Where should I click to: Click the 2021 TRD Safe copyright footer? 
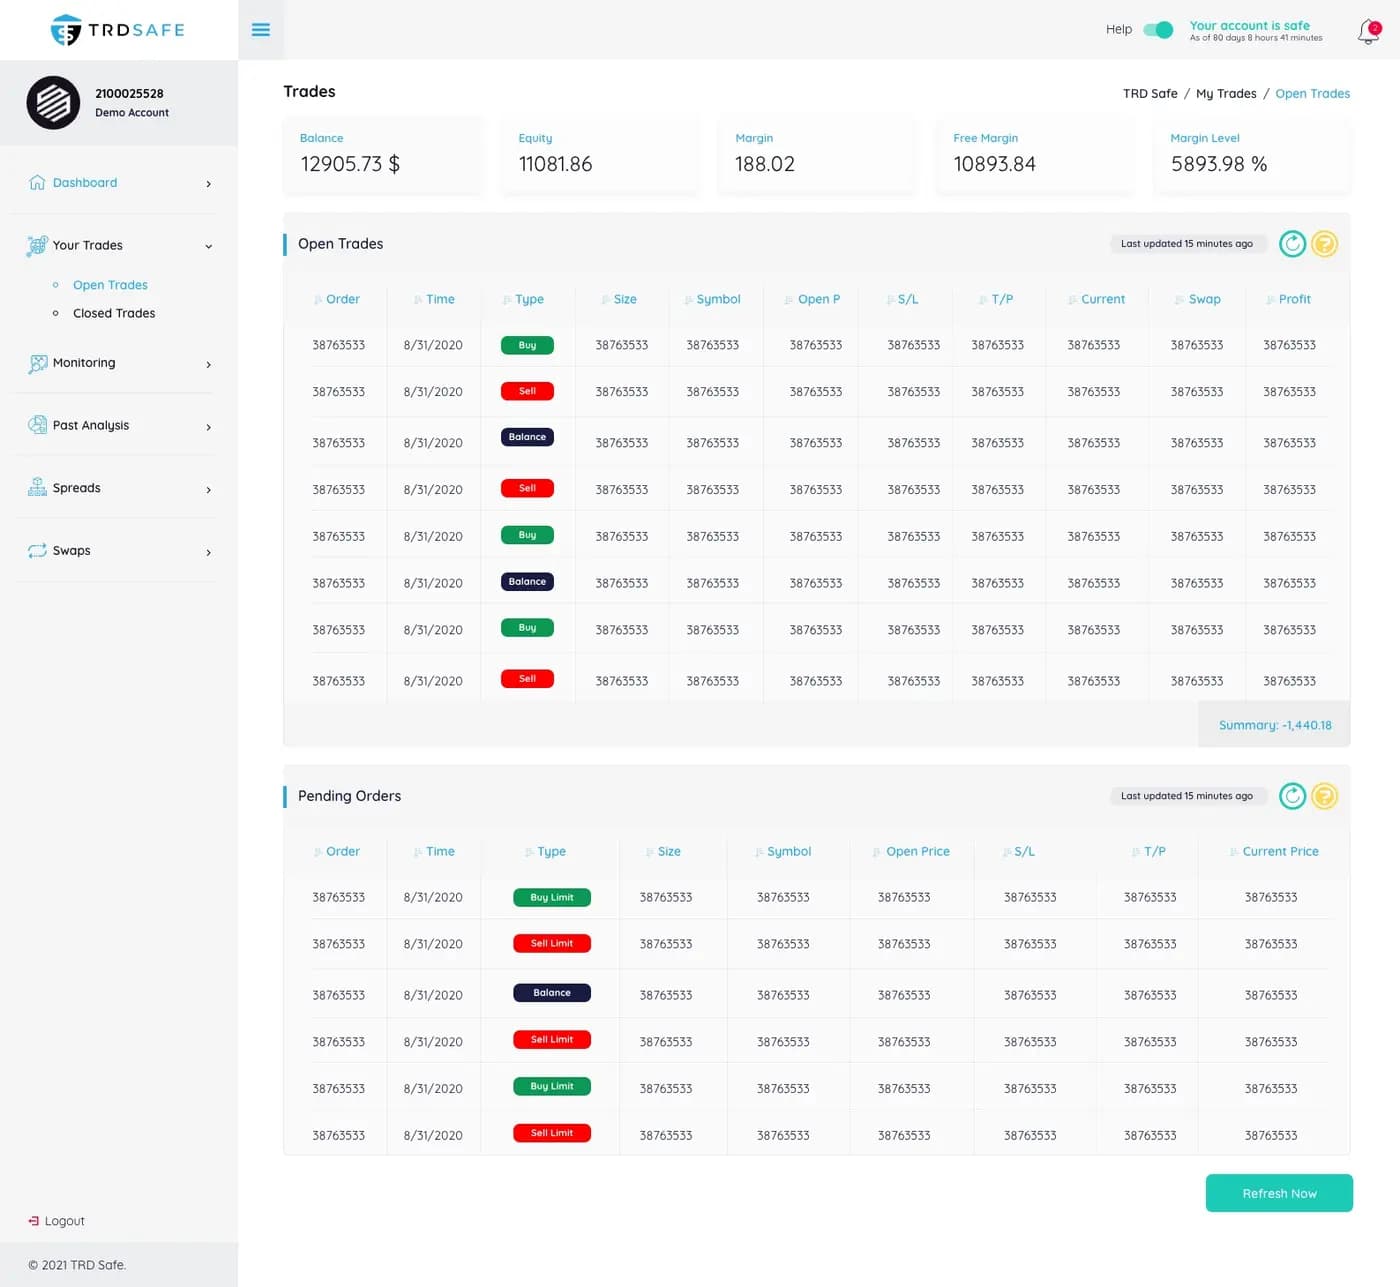(77, 1265)
